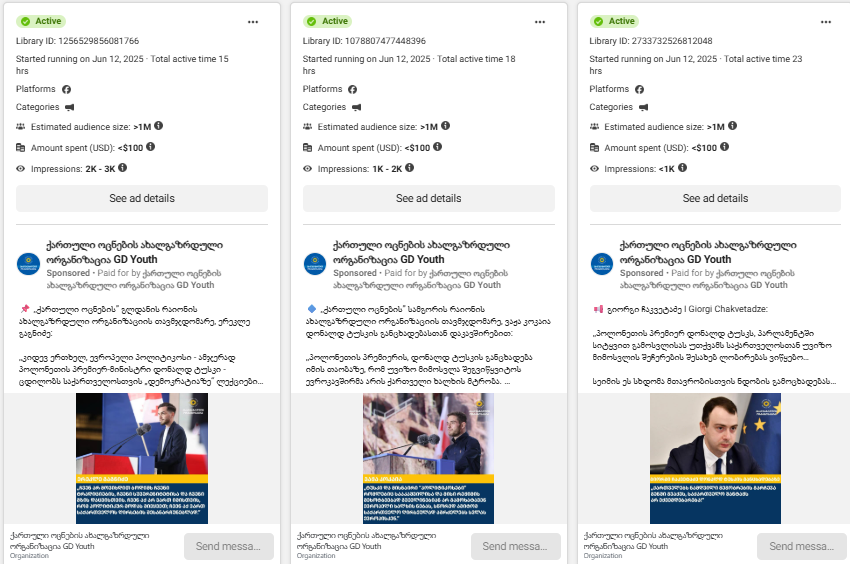Screen dimensions: 850x564
Task: Open GD Youth page name in second ad
Action: pyautogui.click(x=421, y=252)
